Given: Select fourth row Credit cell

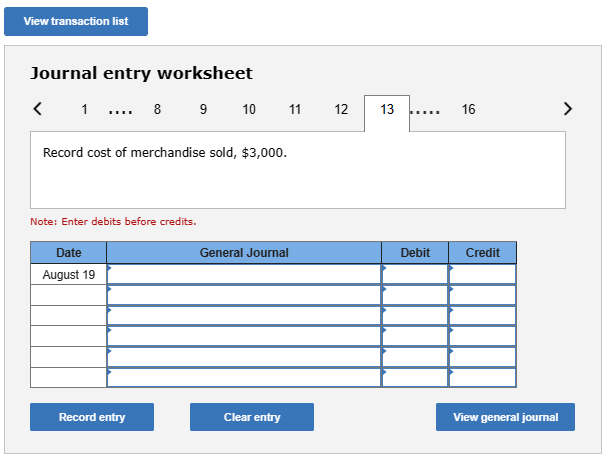Looking at the screenshot, I should coord(482,336).
